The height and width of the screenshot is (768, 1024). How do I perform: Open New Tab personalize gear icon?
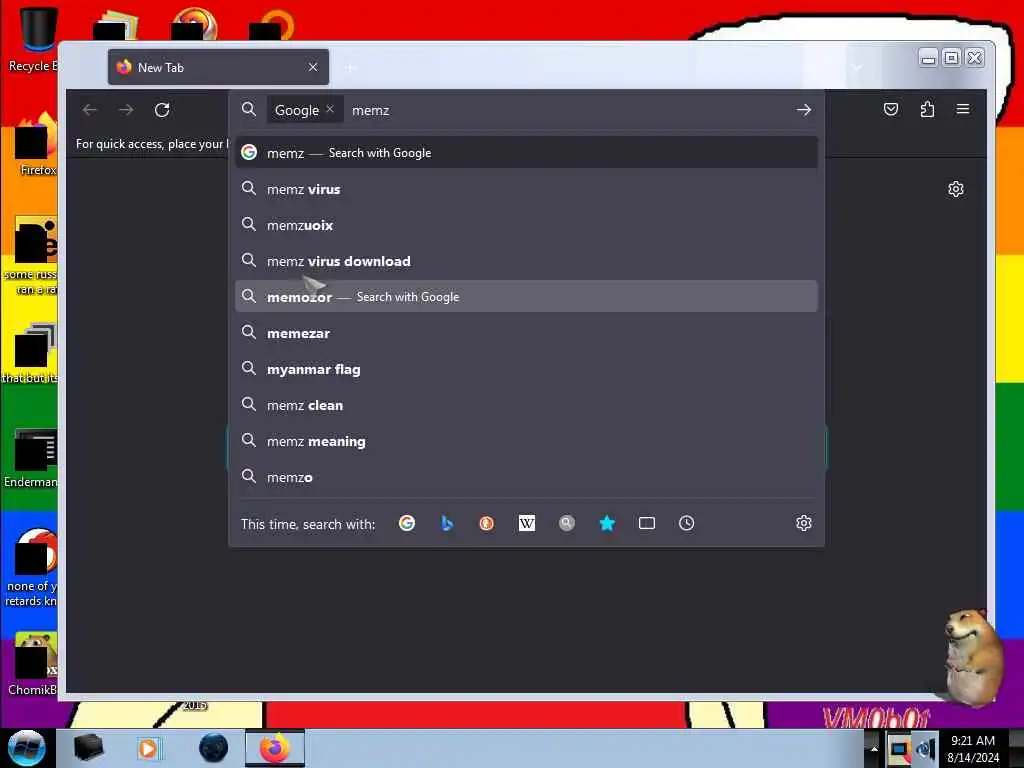tap(955, 189)
